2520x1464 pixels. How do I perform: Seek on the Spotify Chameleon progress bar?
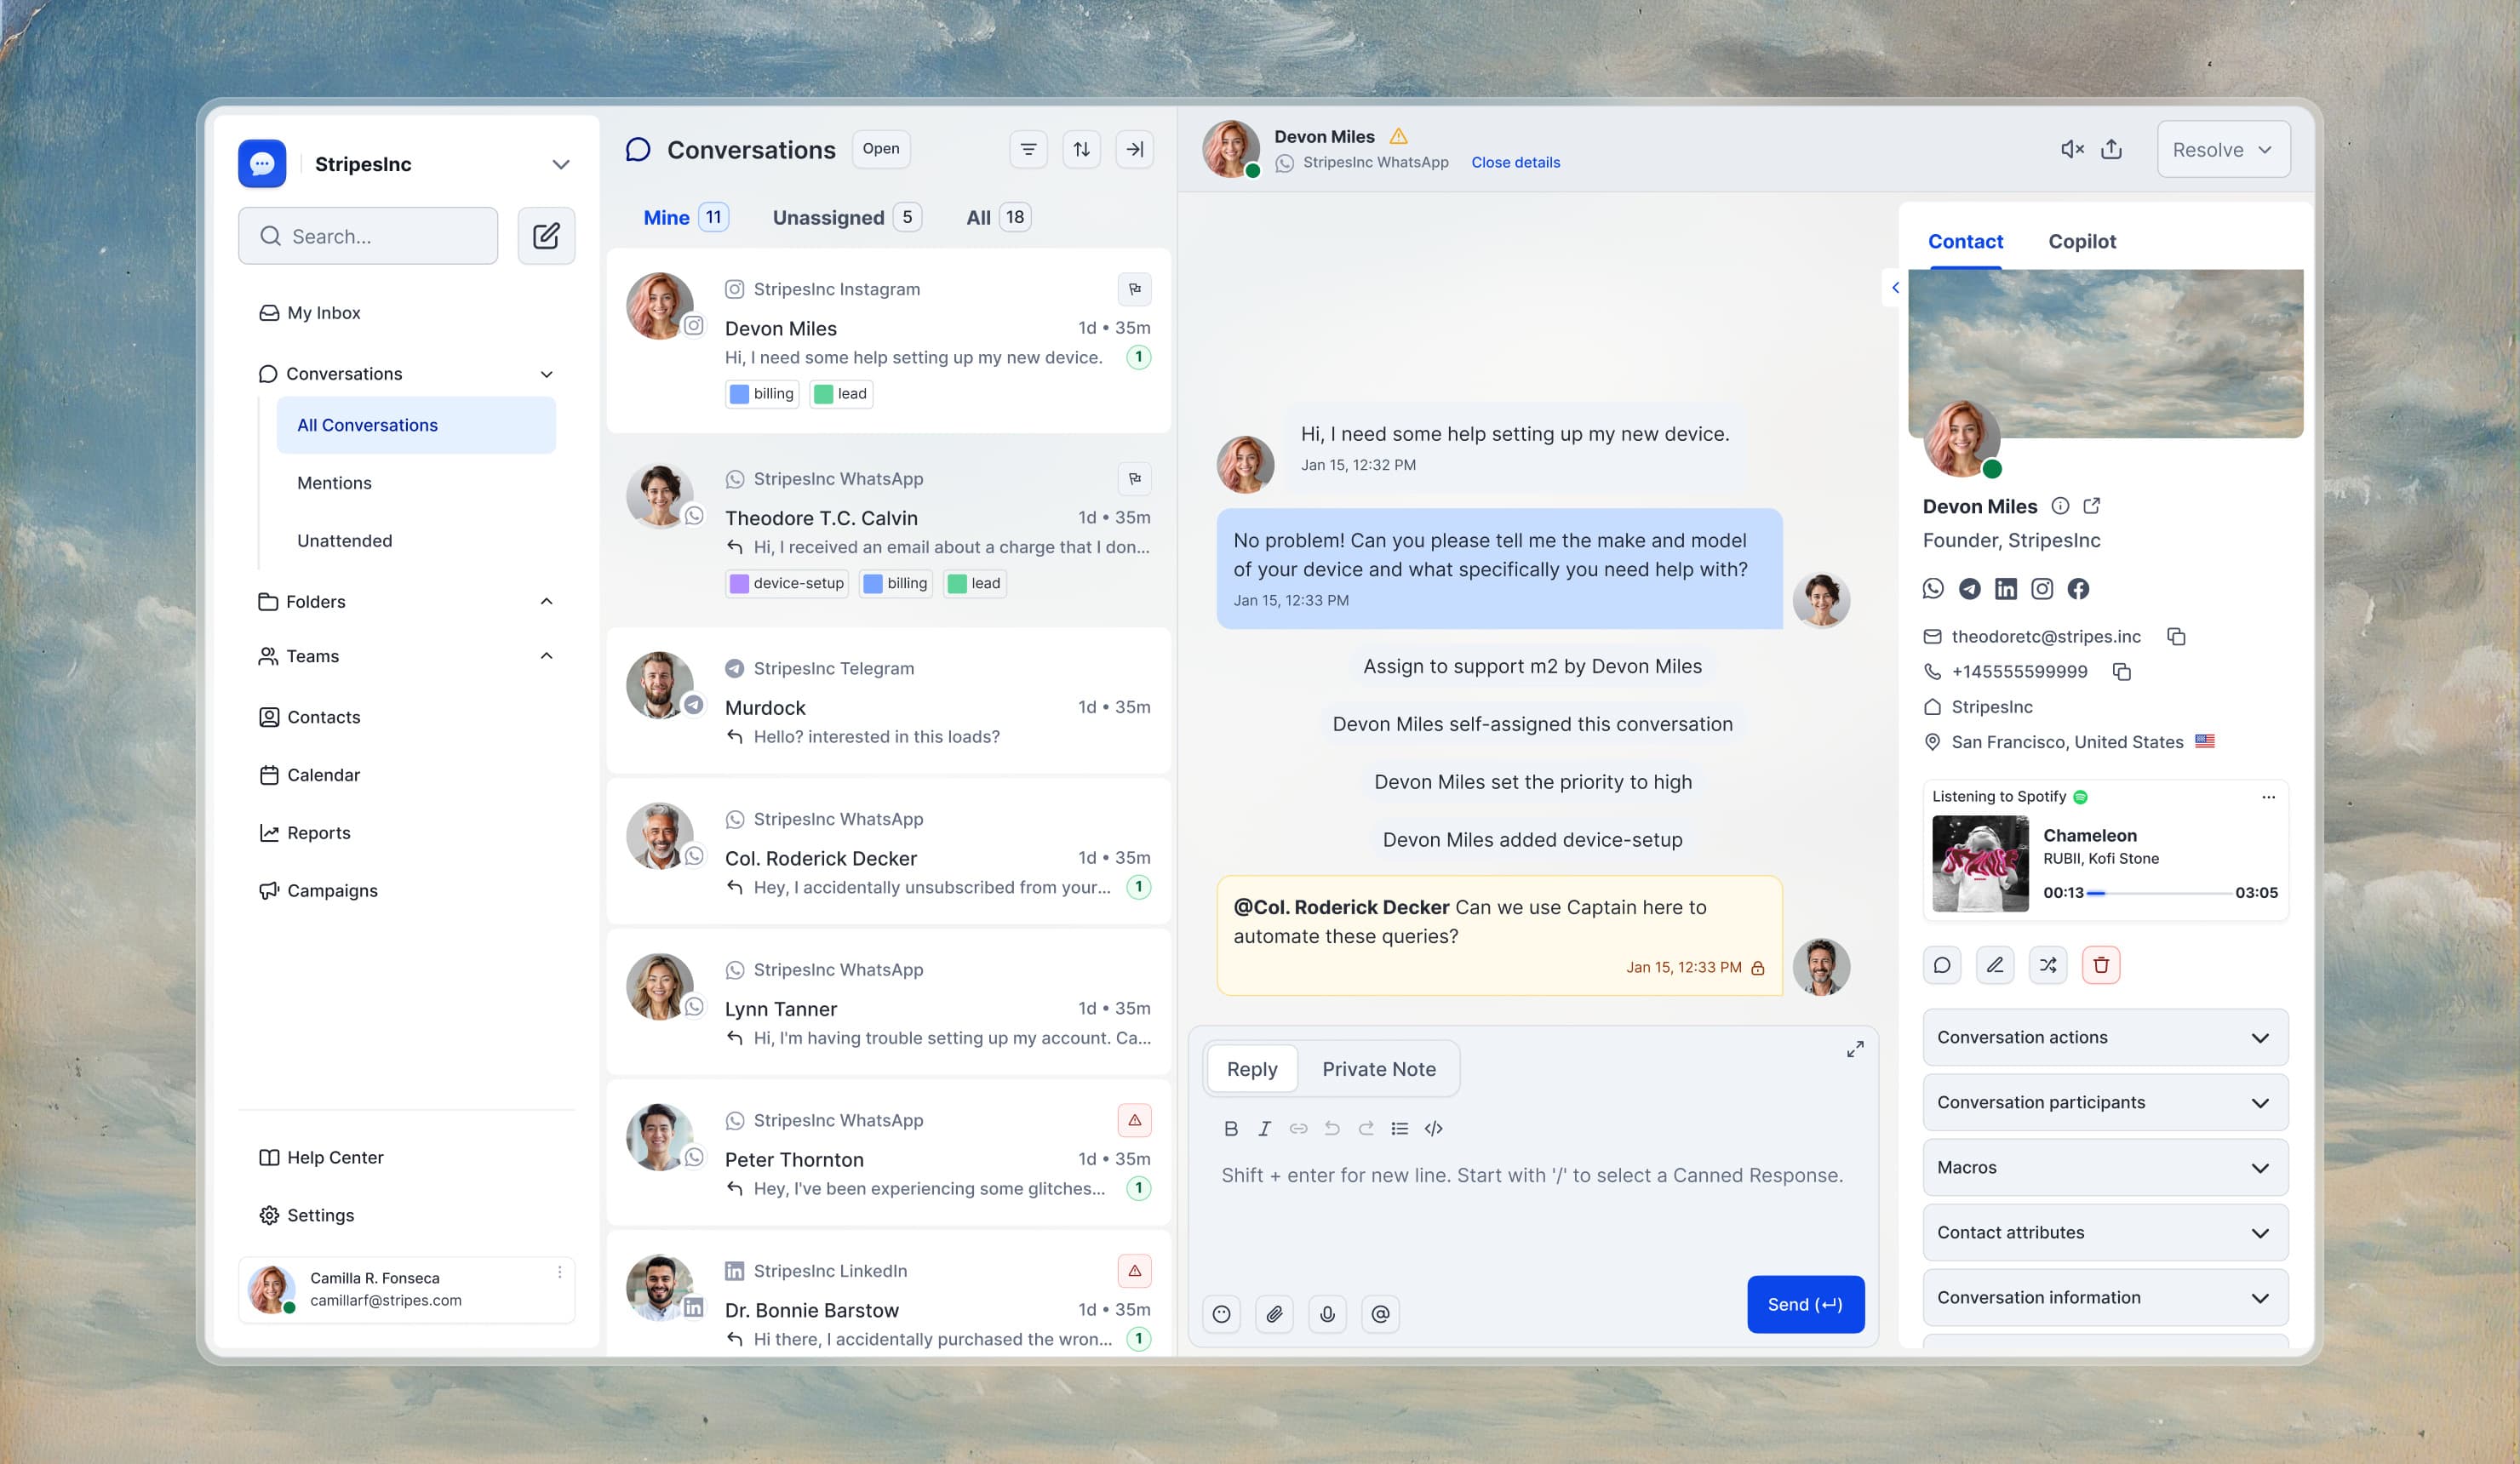tap(2159, 893)
